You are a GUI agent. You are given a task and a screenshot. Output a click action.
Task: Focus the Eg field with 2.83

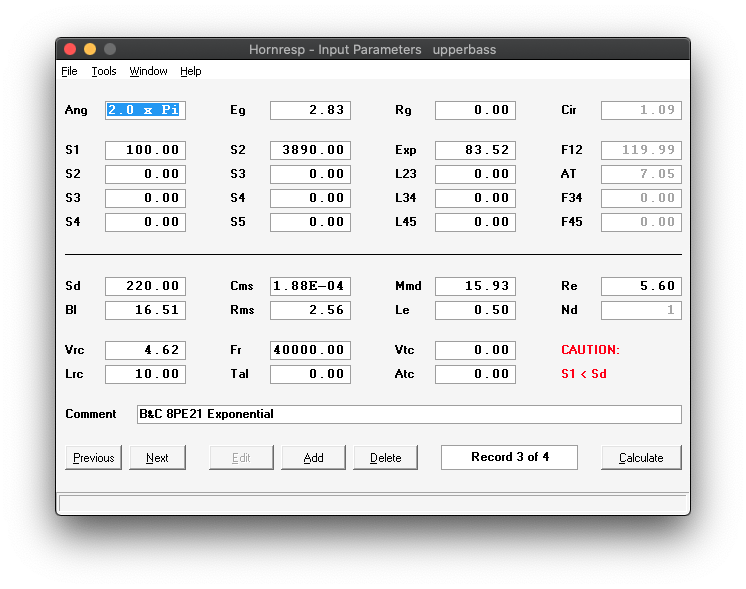pos(310,110)
